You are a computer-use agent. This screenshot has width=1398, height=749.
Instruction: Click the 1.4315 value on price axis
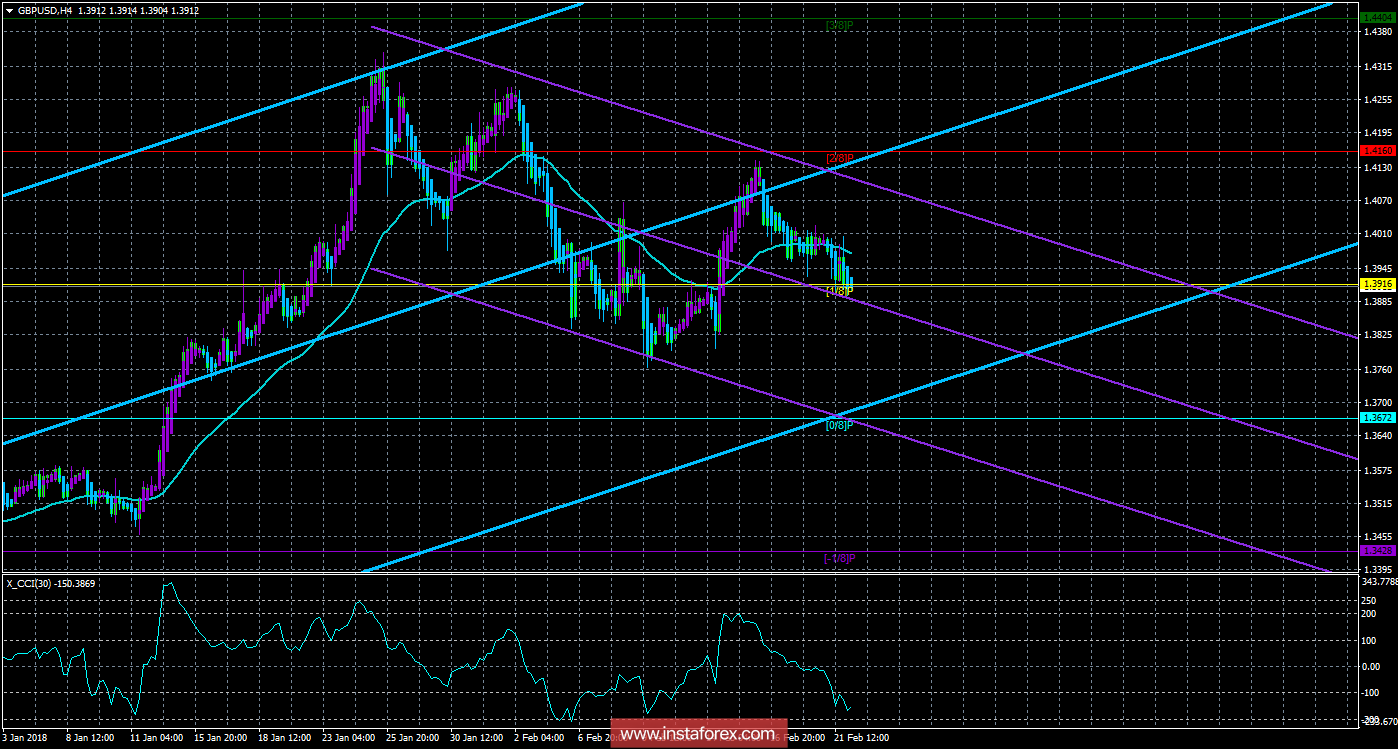click(x=1377, y=66)
